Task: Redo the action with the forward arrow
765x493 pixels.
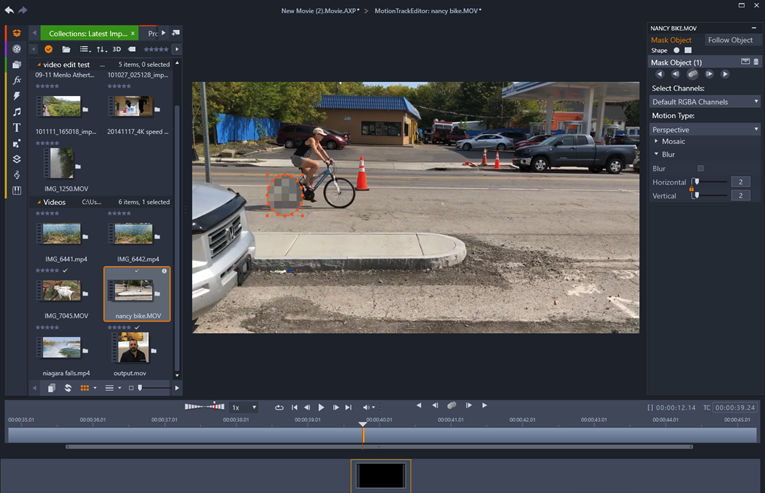Action: (23, 10)
